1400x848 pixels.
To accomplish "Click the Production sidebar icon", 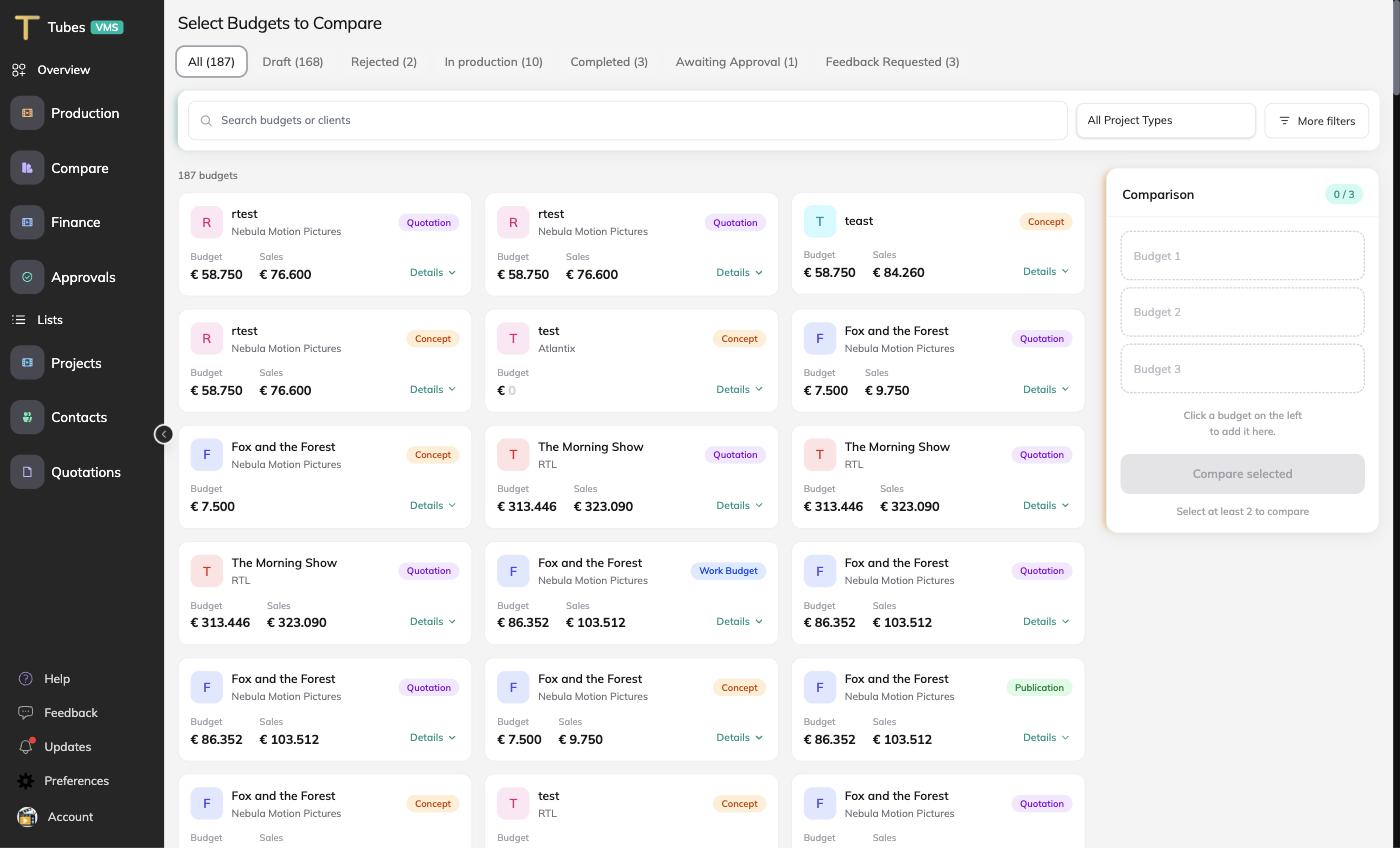I will coord(27,113).
